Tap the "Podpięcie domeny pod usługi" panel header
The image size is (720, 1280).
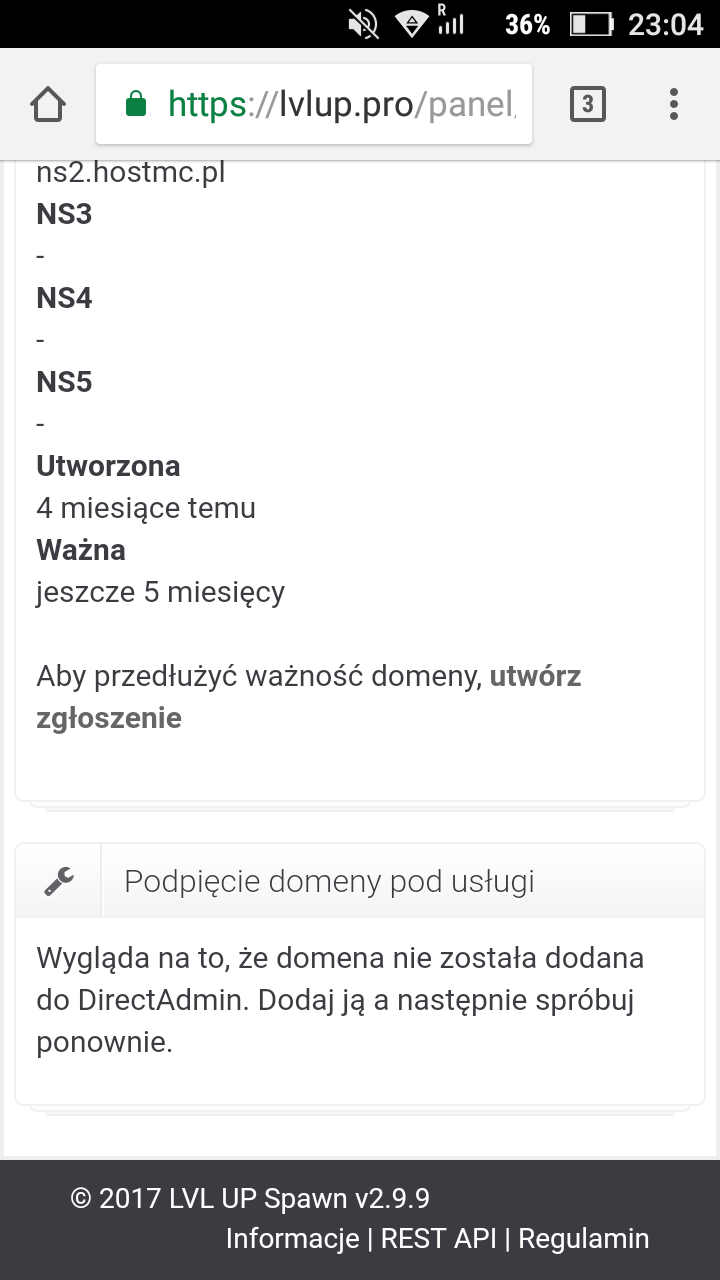click(x=329, y=882)
